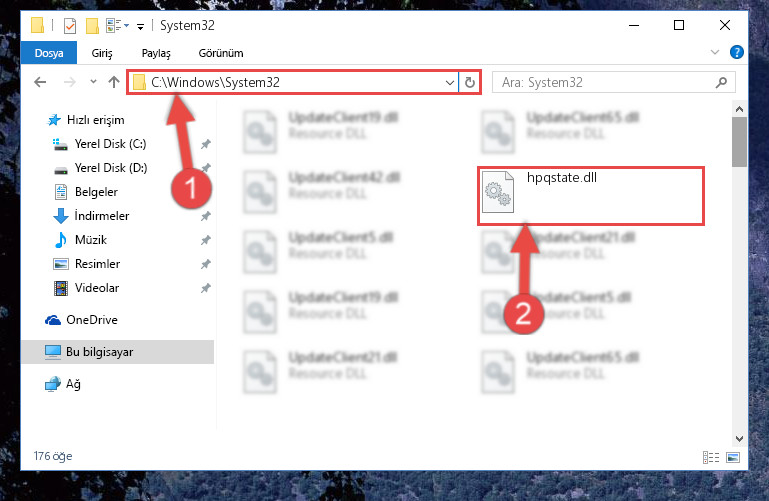769x501 pixels.
Task: Expand the address bar history dropdown
Action: 449,82
